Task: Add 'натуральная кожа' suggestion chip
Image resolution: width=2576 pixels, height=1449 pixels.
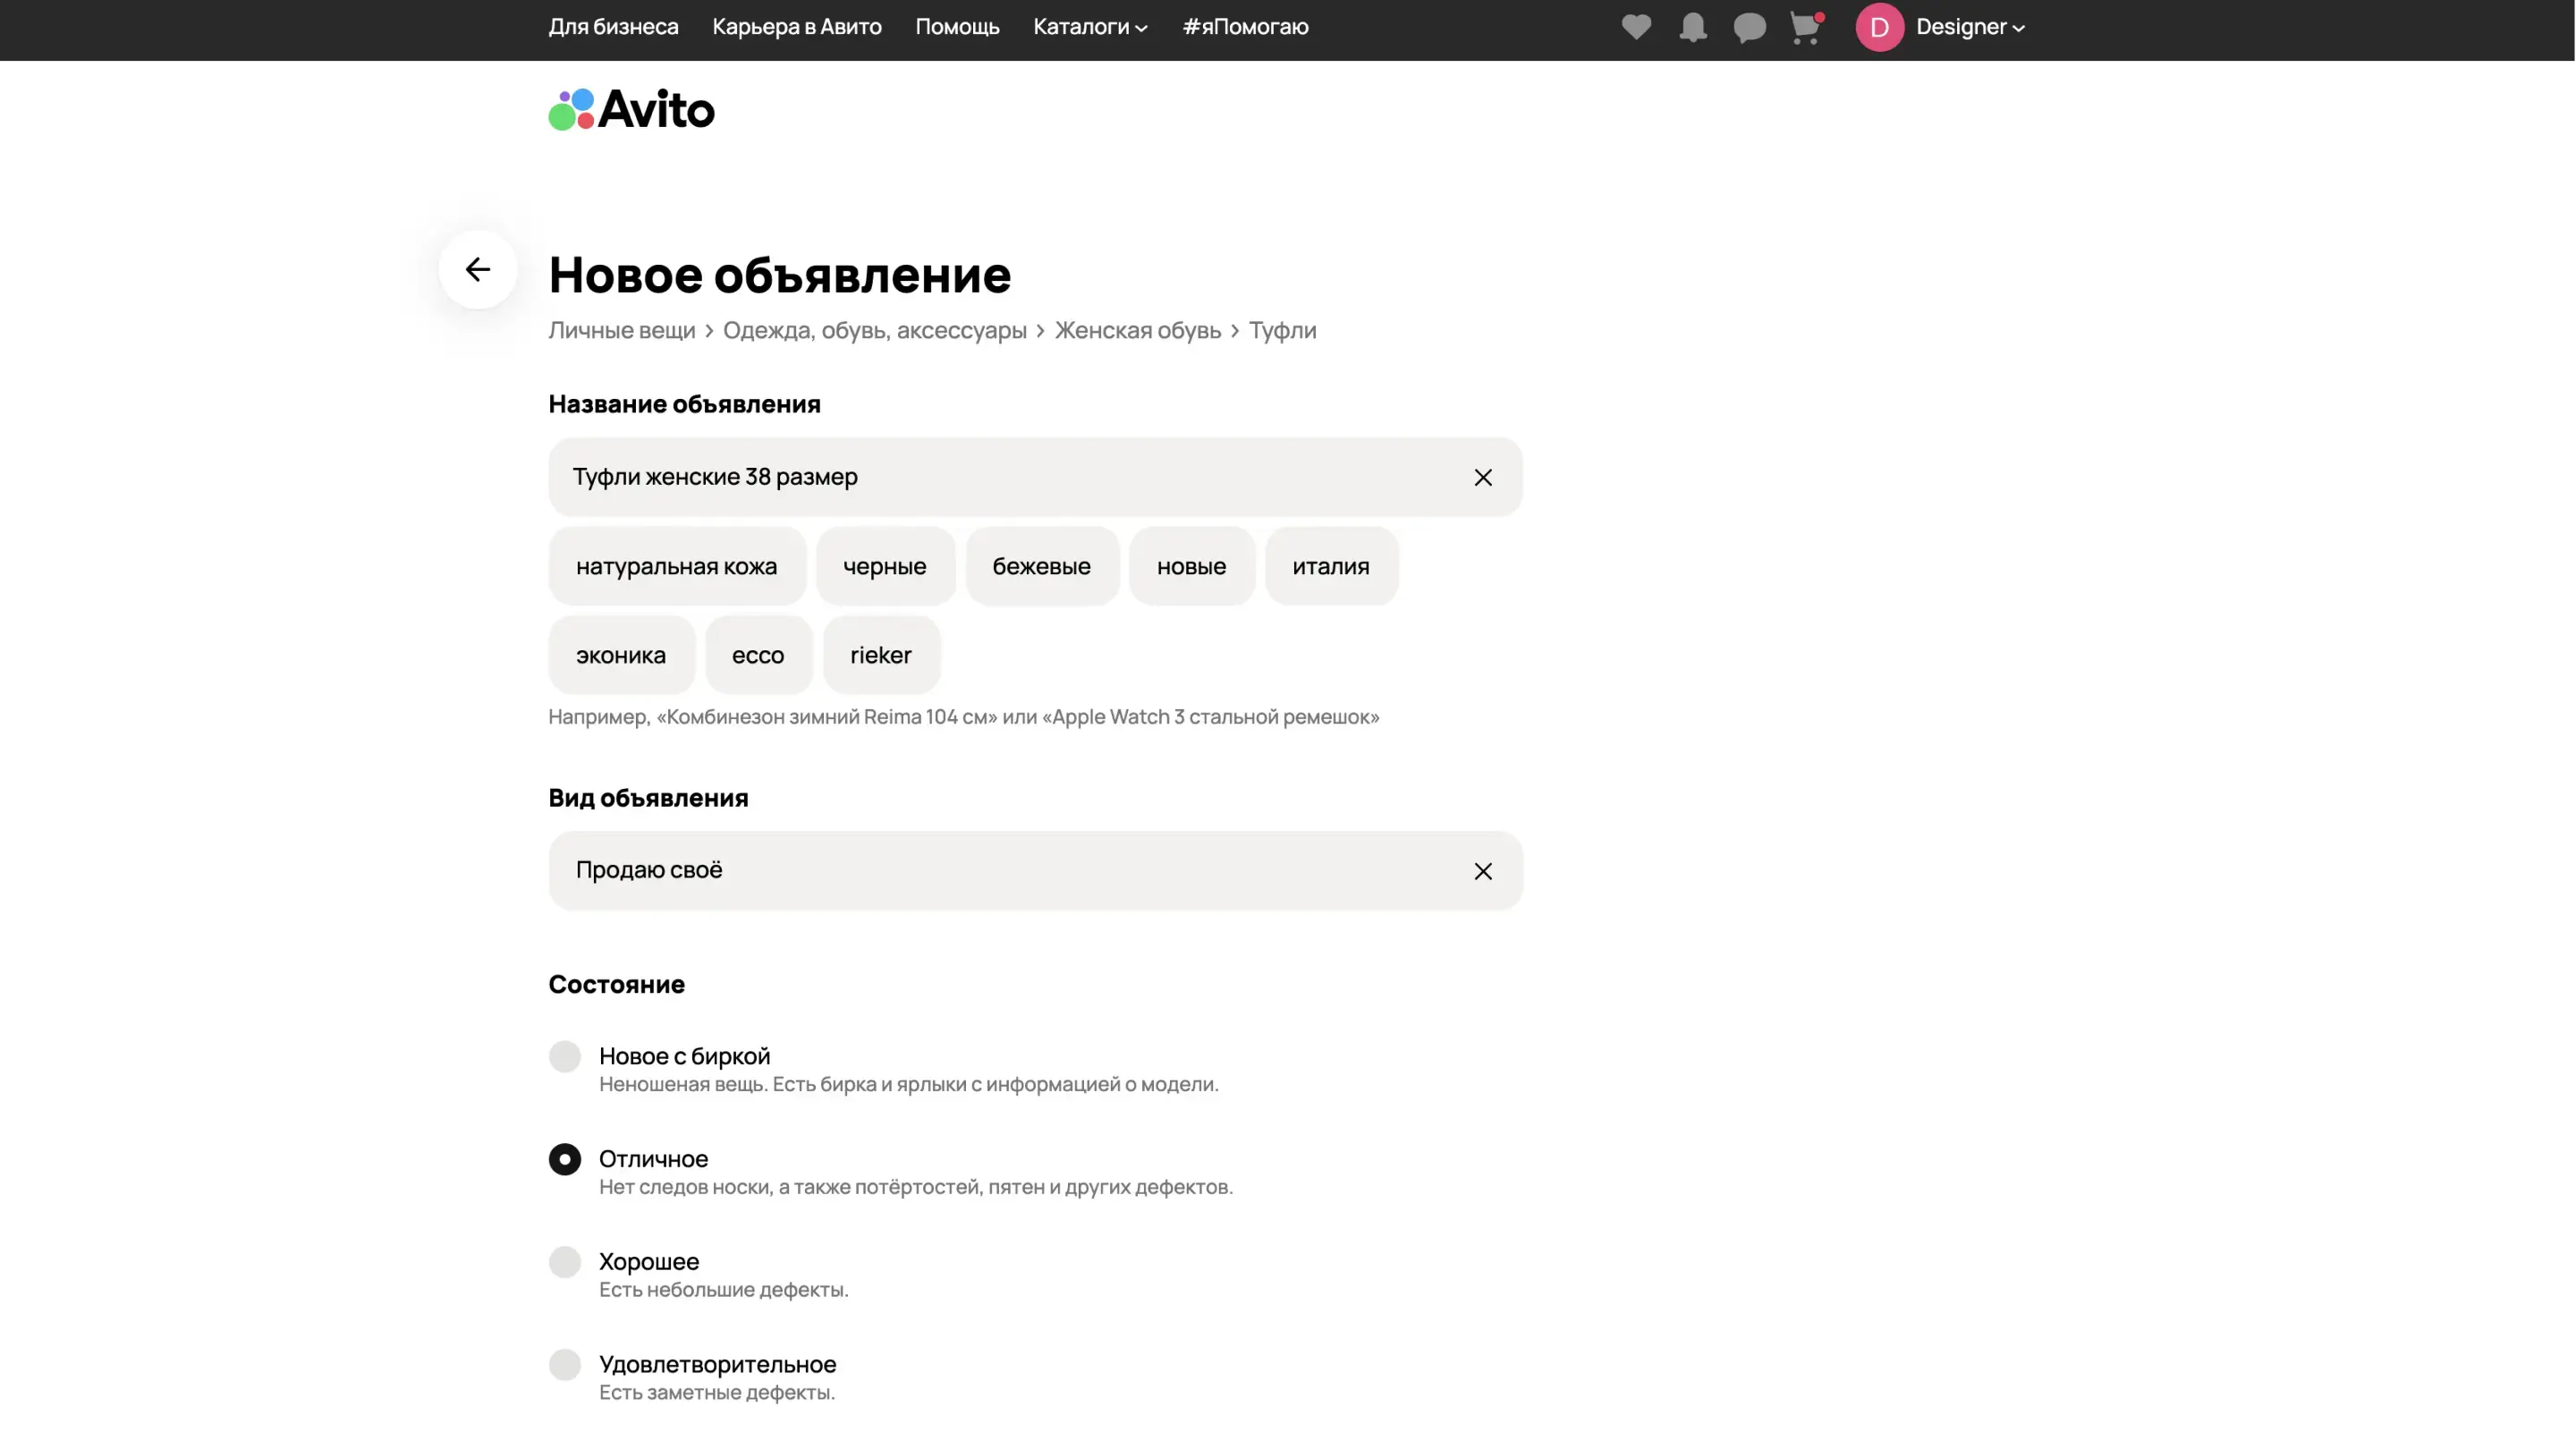Action: [676, 567]
